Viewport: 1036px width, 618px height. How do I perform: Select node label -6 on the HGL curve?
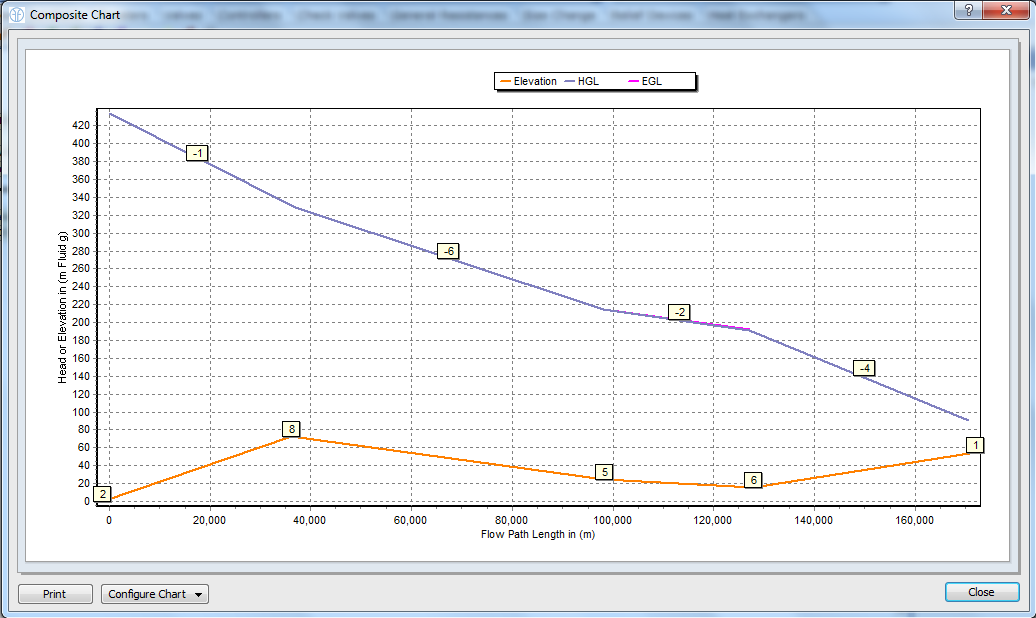tap(447, 251)
